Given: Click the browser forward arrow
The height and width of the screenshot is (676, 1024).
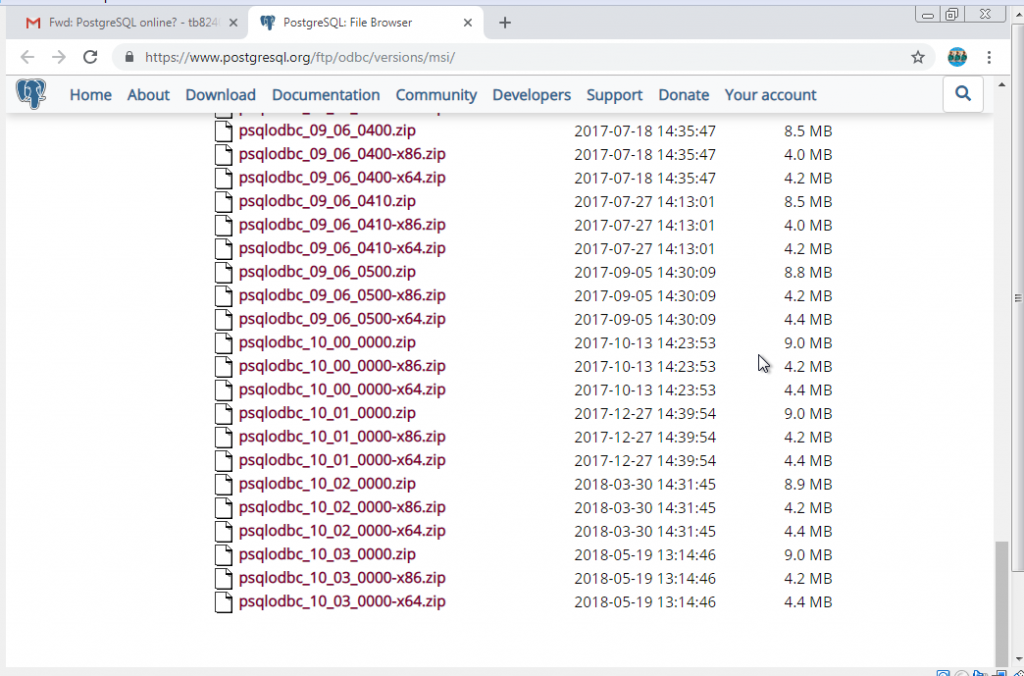Looking at the screenshot, I should [59, 57].
